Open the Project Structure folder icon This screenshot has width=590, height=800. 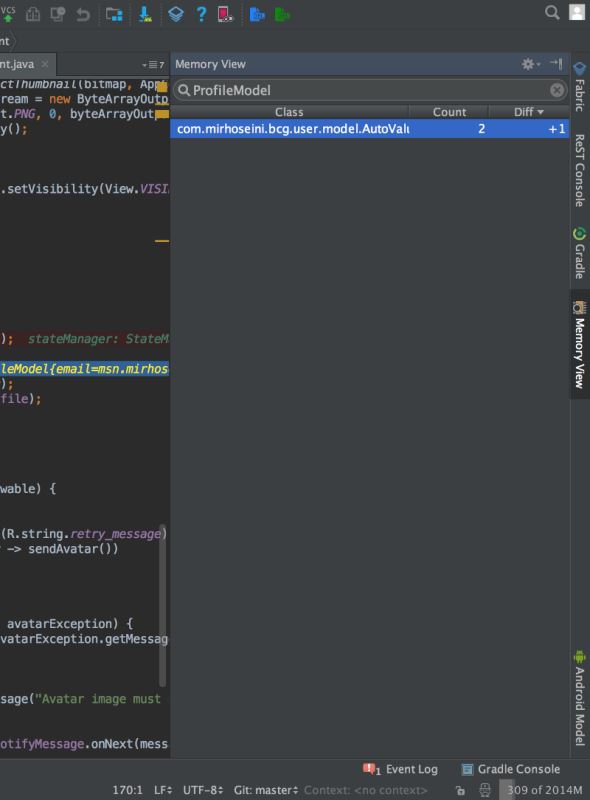114,14
